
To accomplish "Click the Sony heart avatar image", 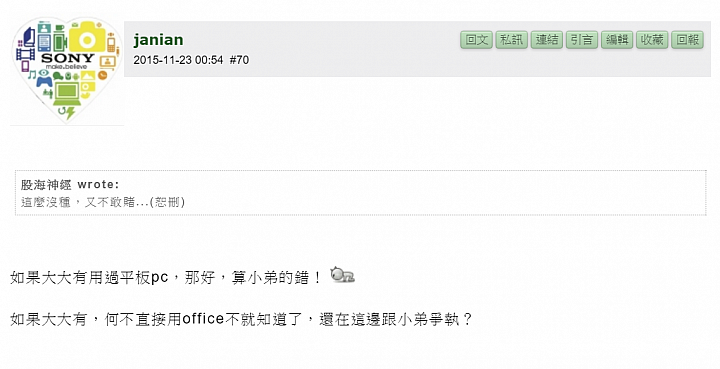I will click(67, 69).
